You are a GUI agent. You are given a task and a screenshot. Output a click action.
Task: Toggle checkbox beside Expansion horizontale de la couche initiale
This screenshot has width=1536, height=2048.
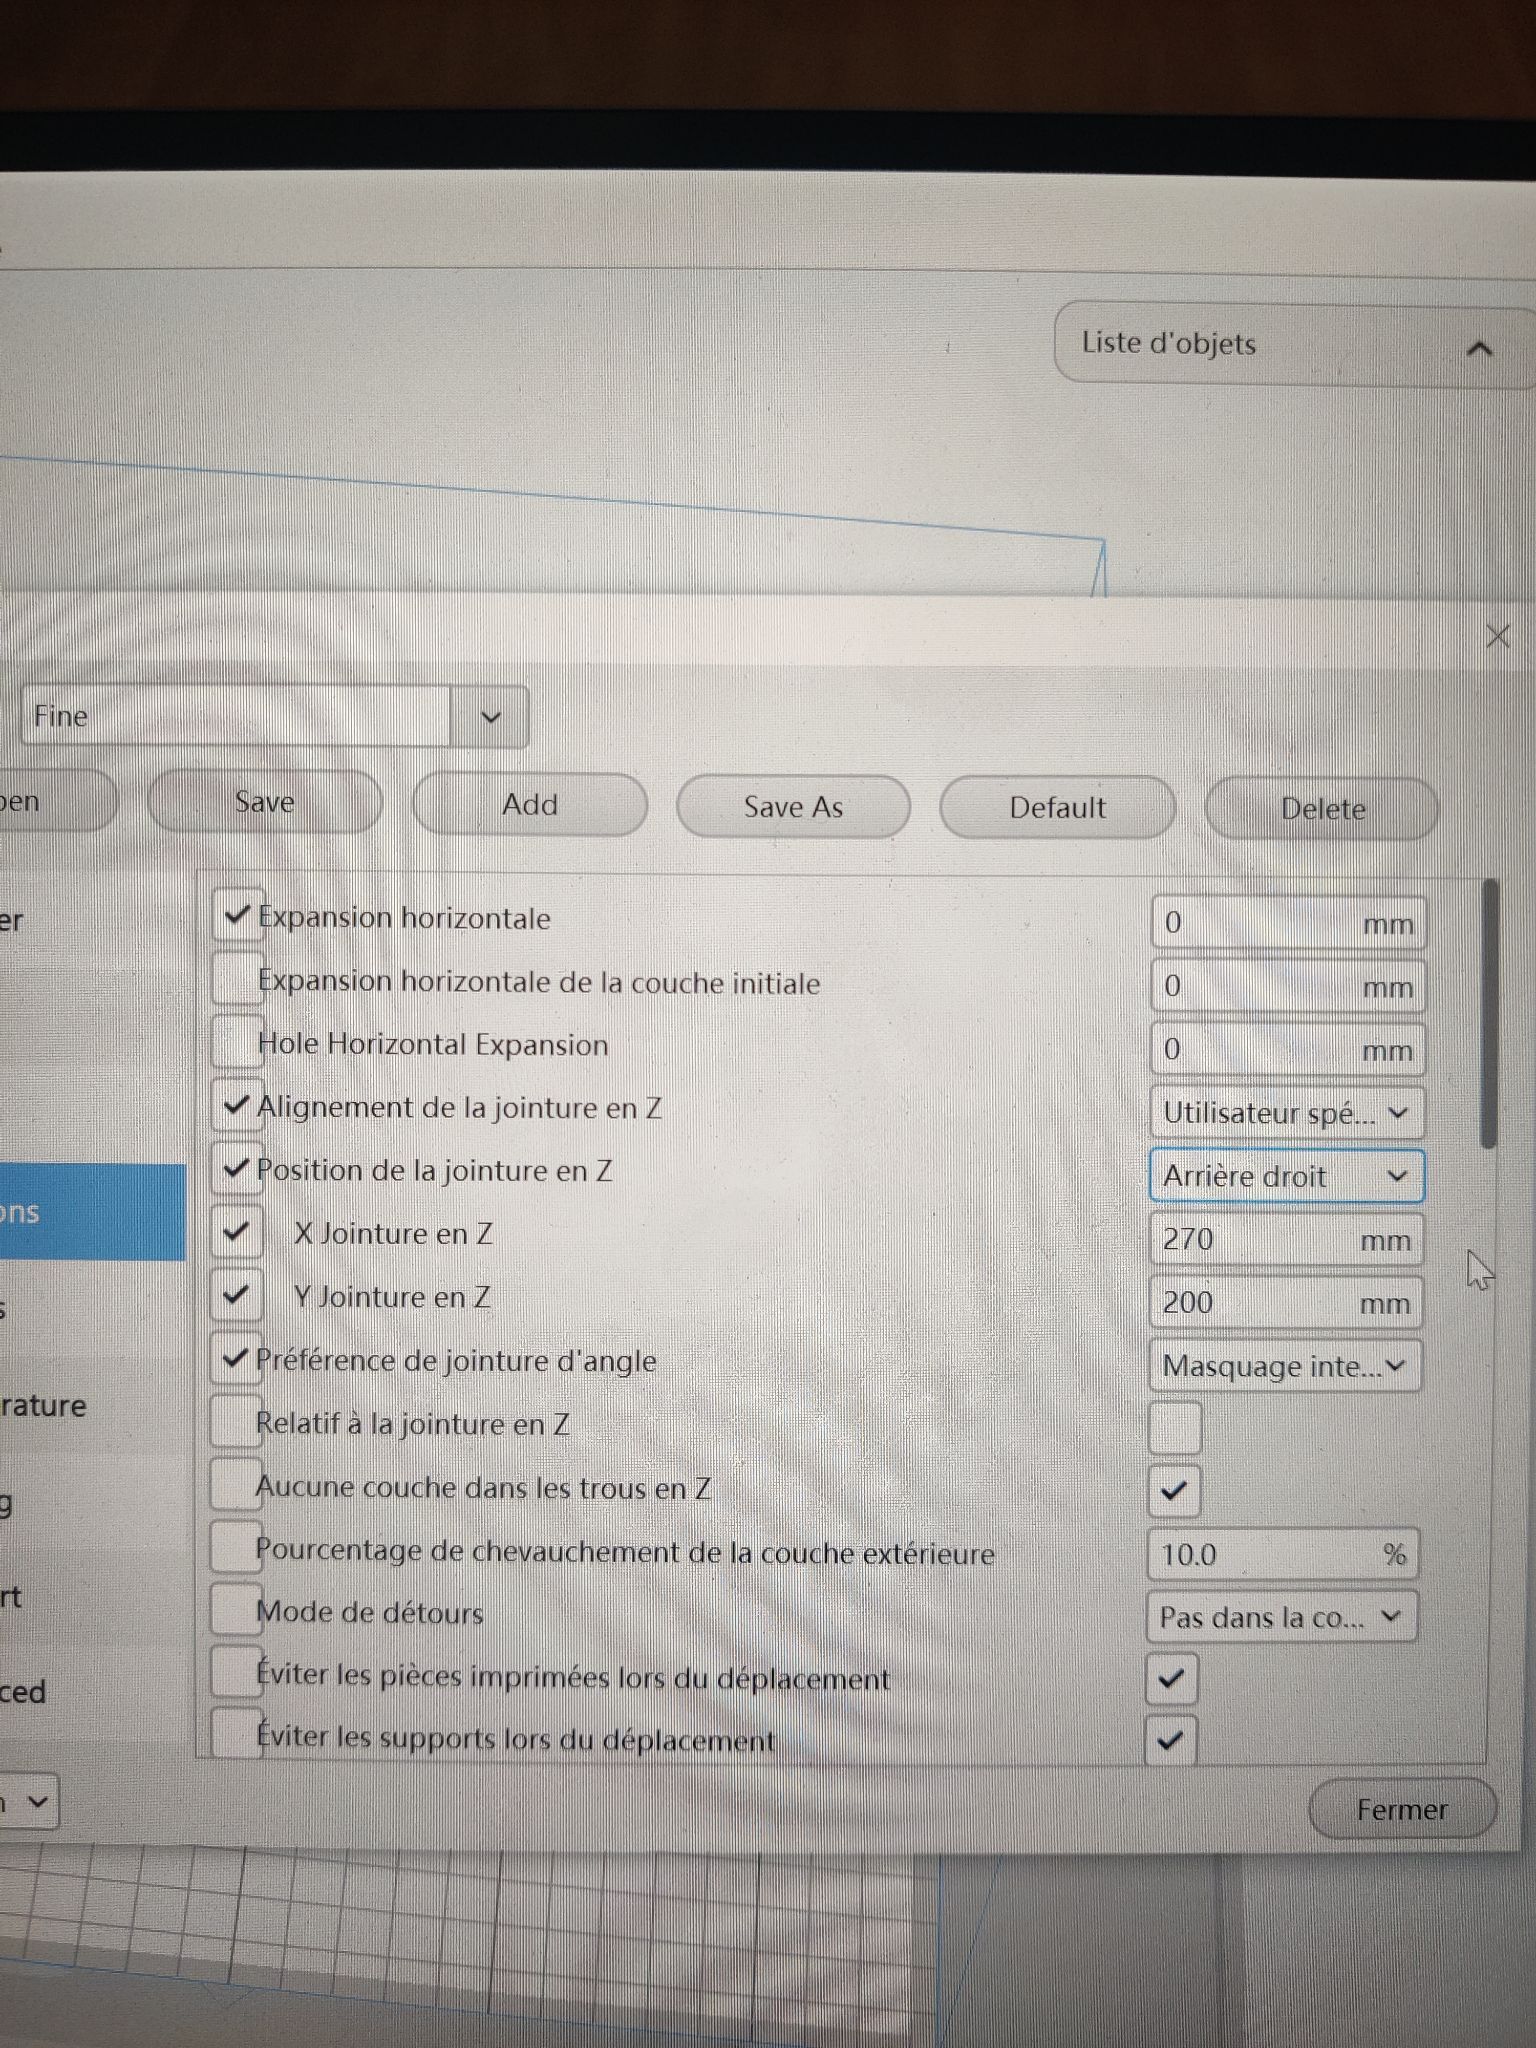click(237, 979)
